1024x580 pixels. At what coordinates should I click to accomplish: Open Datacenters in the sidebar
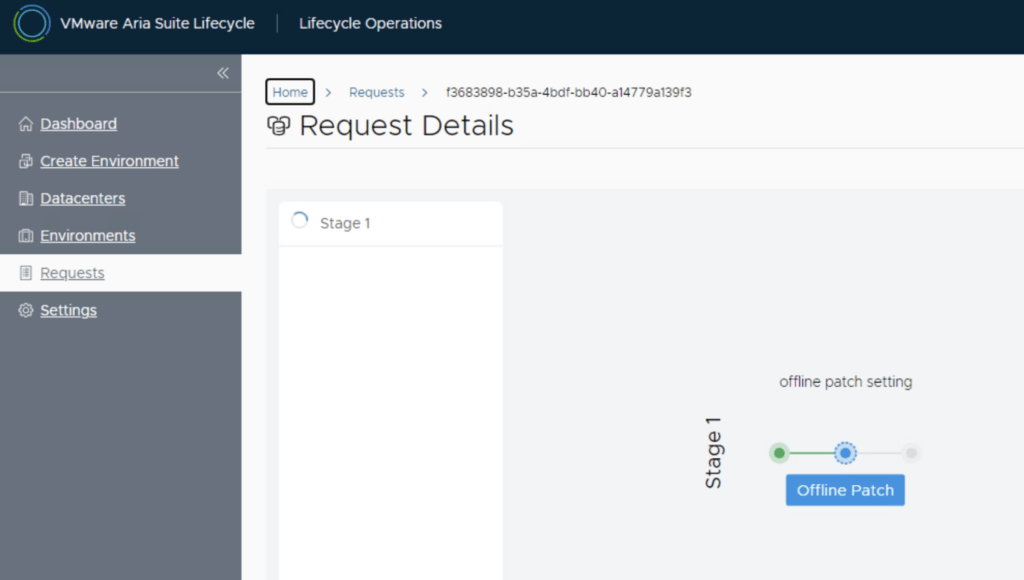click(x=82, y=199)
